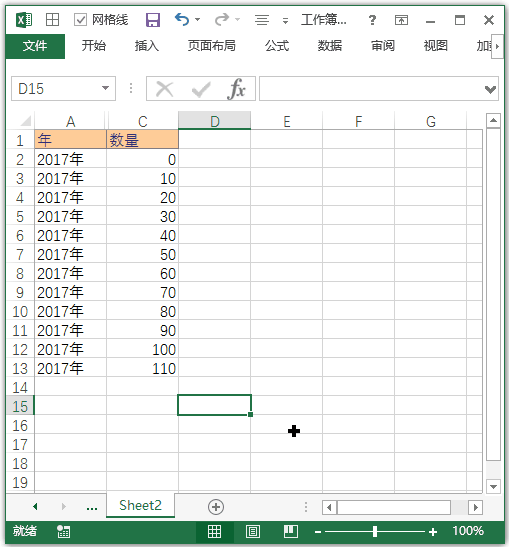Open the Name Box dropdown arrow
Screen dimensions: 509x547
[105, 88]
